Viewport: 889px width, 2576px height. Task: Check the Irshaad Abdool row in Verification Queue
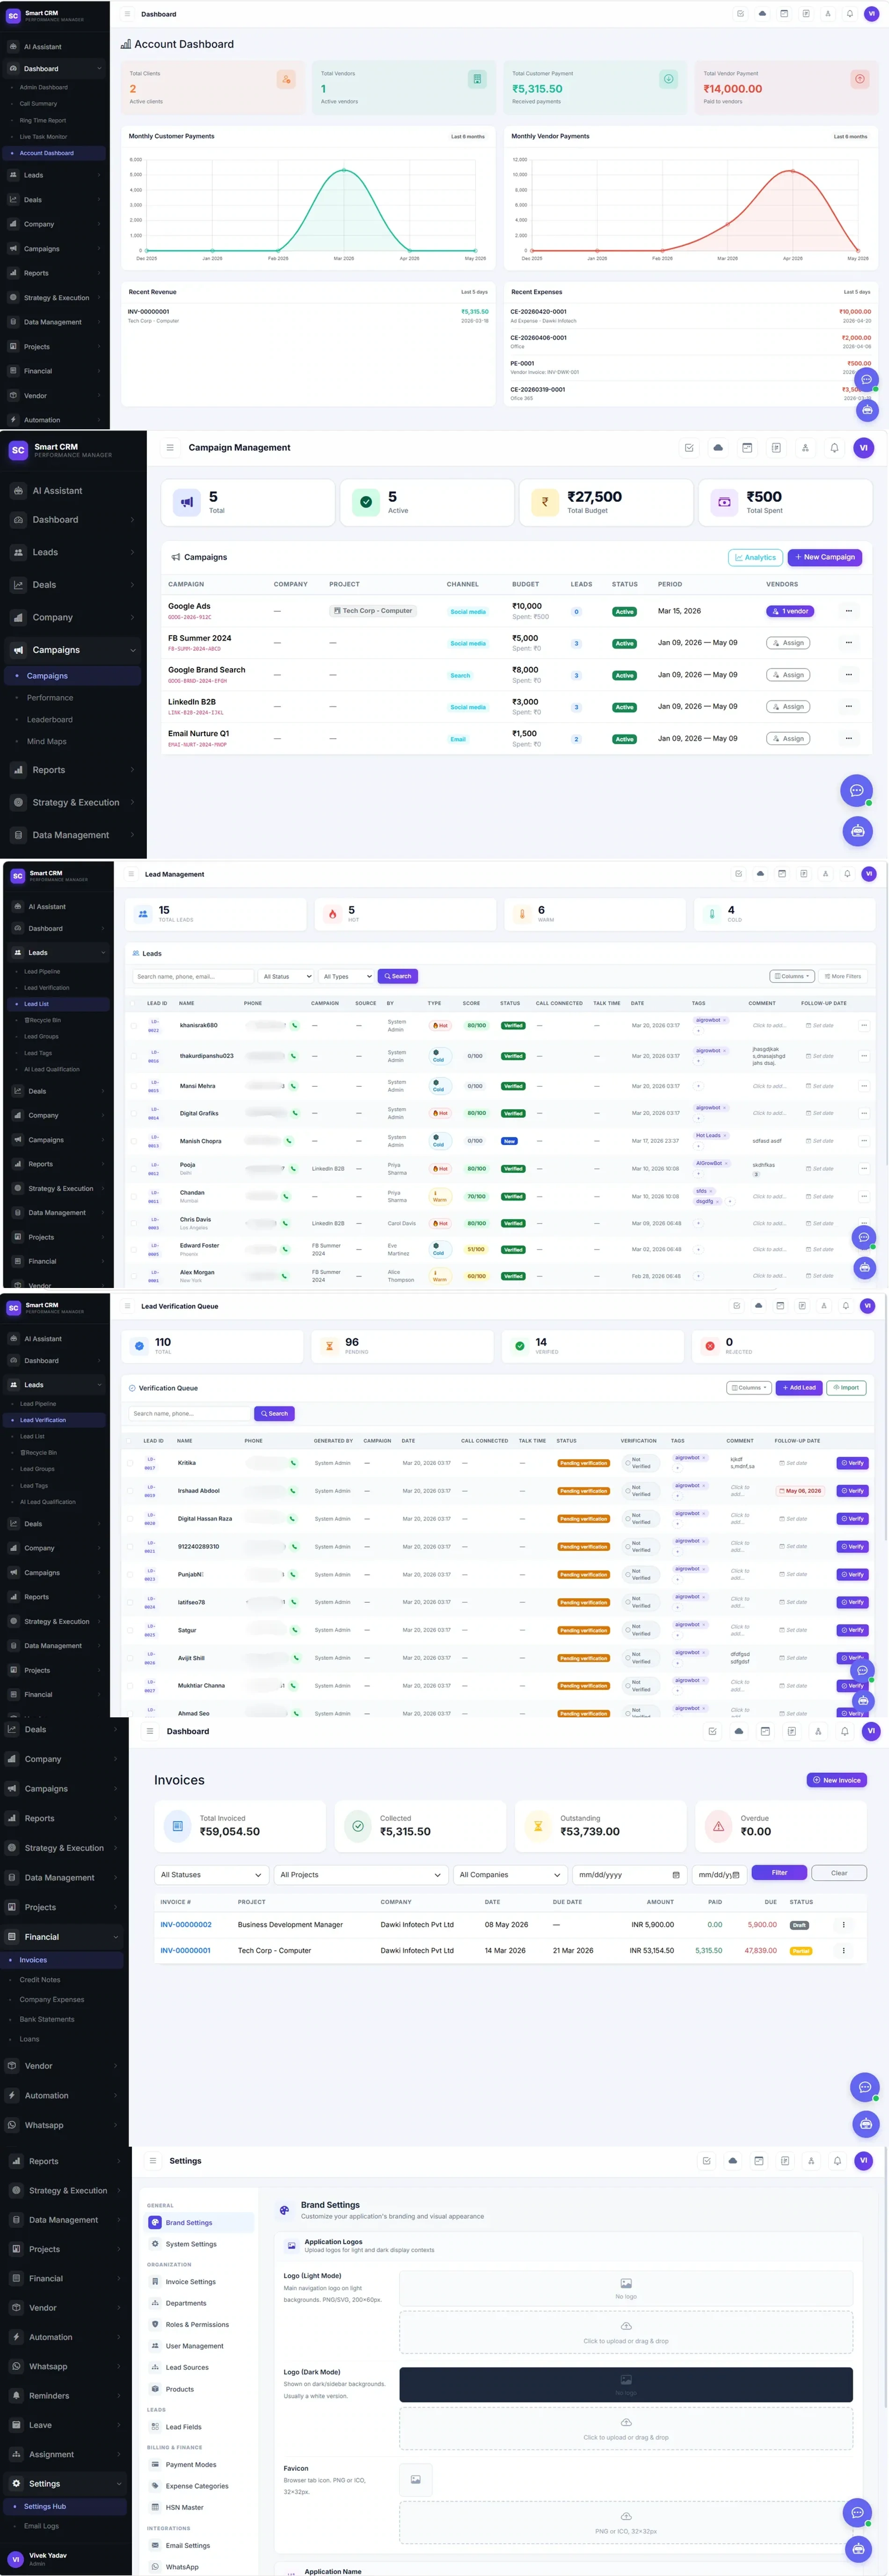[x=130, y=1491]
